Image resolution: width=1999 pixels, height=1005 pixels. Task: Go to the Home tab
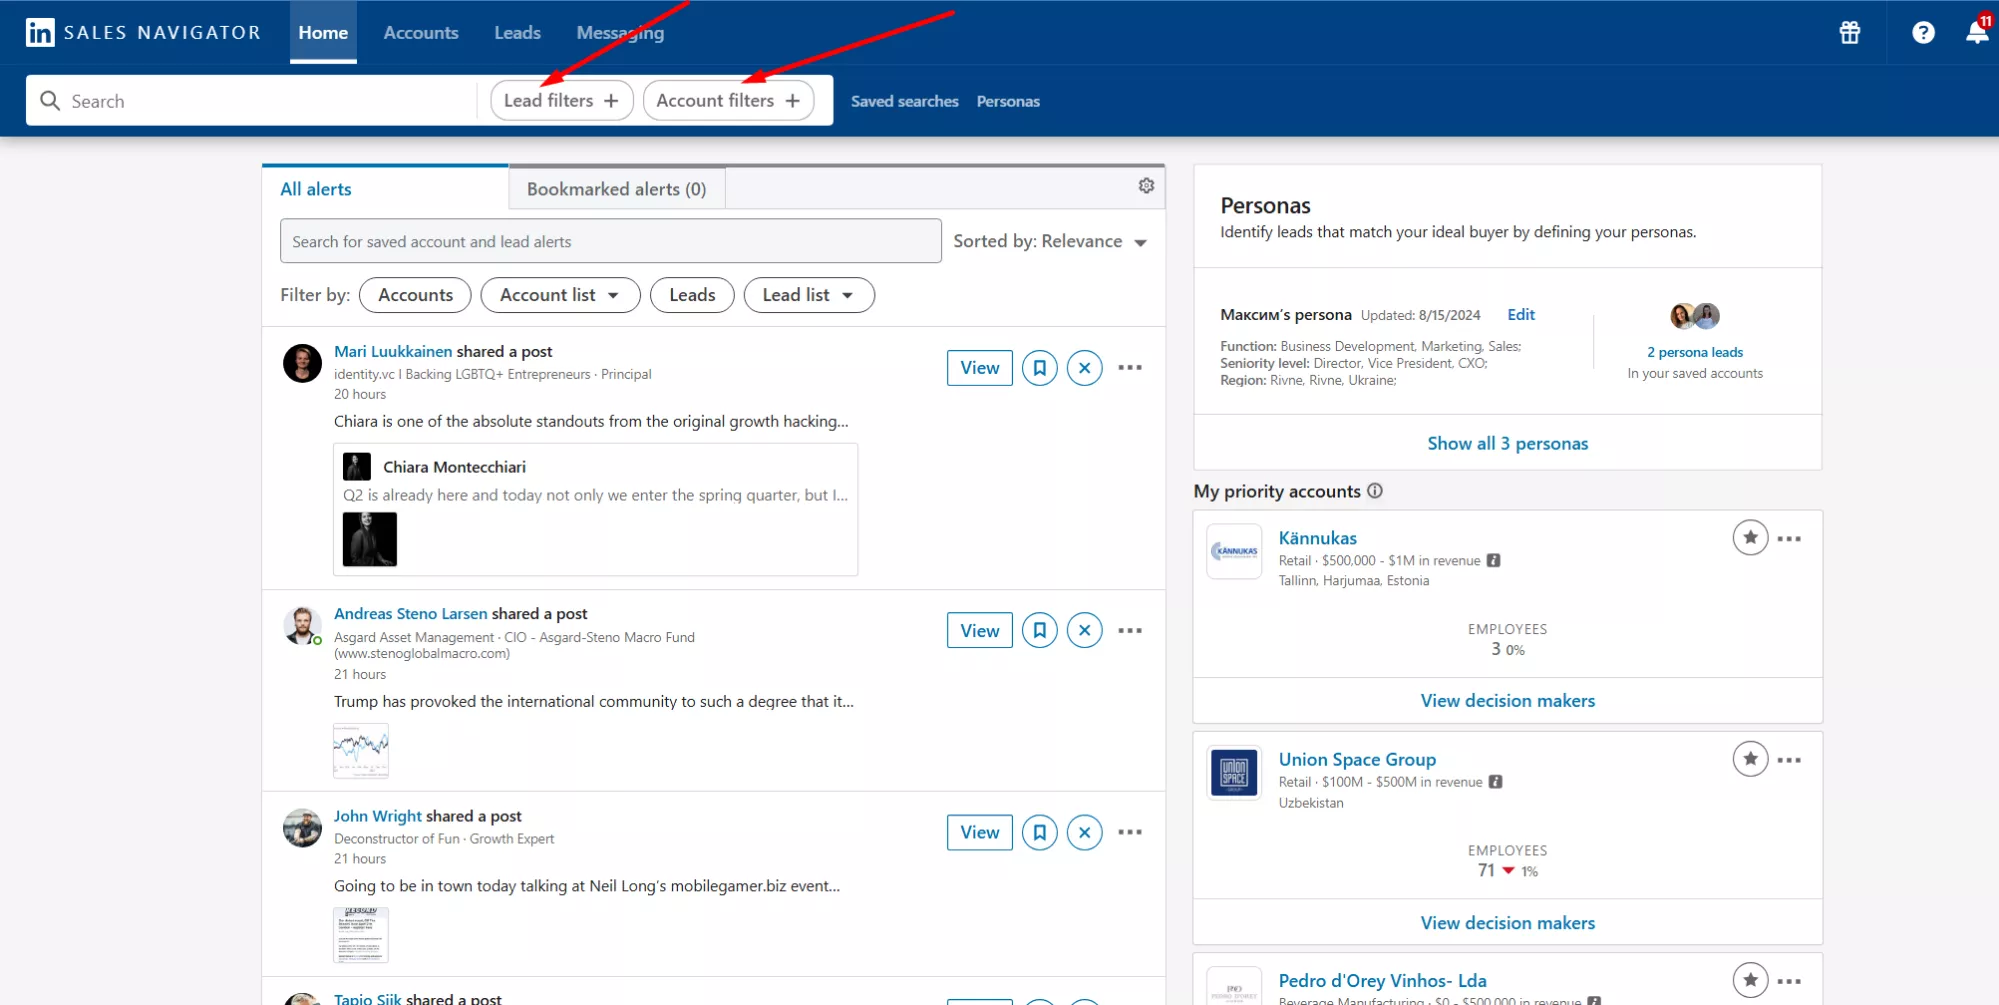tap(323, 33)
